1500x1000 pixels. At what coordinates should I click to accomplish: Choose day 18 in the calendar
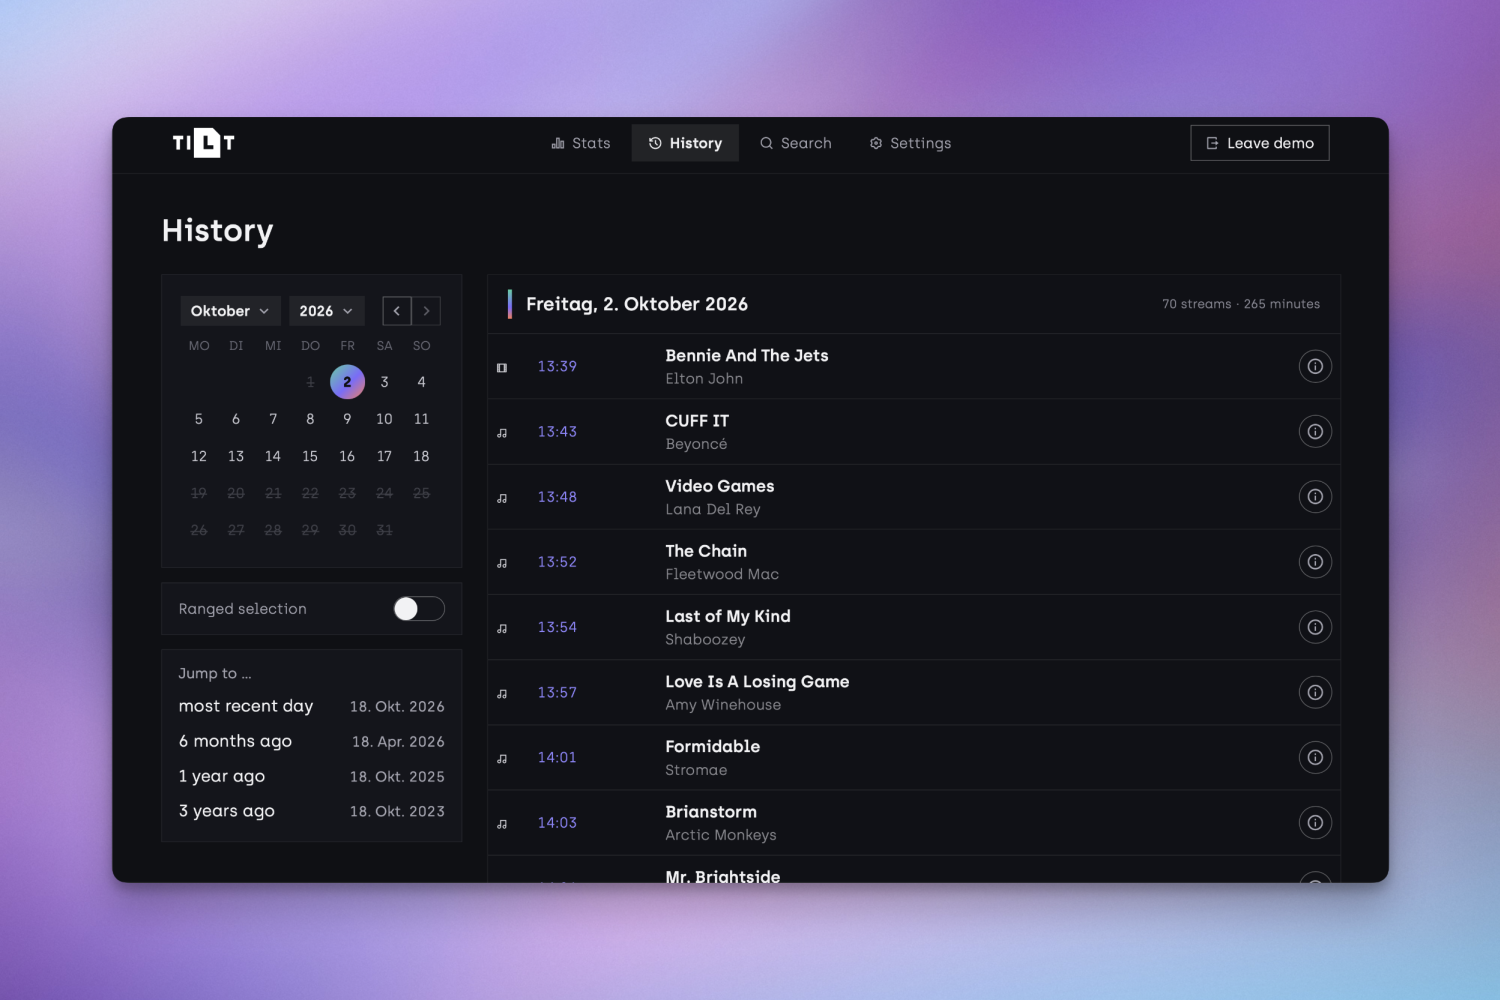point(421,456)
